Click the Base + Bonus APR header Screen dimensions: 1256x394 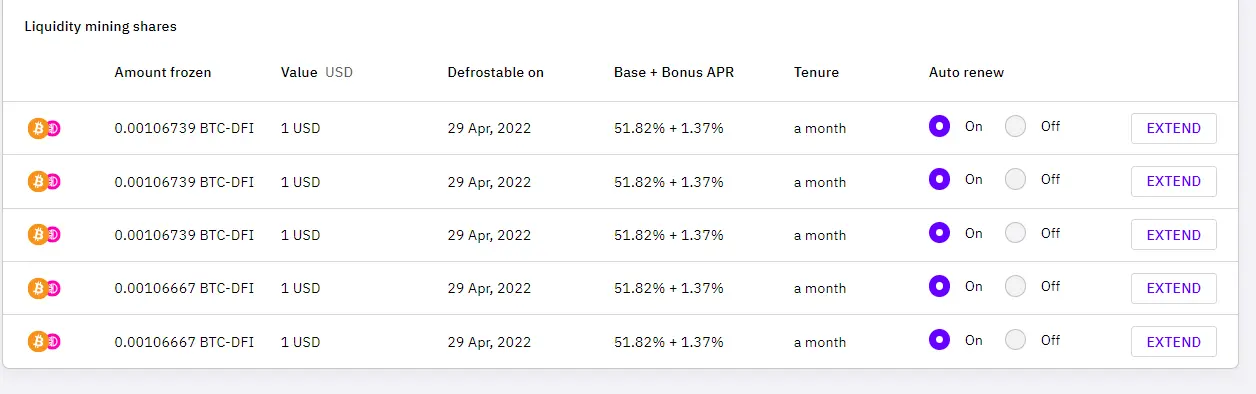coord(674,72)
